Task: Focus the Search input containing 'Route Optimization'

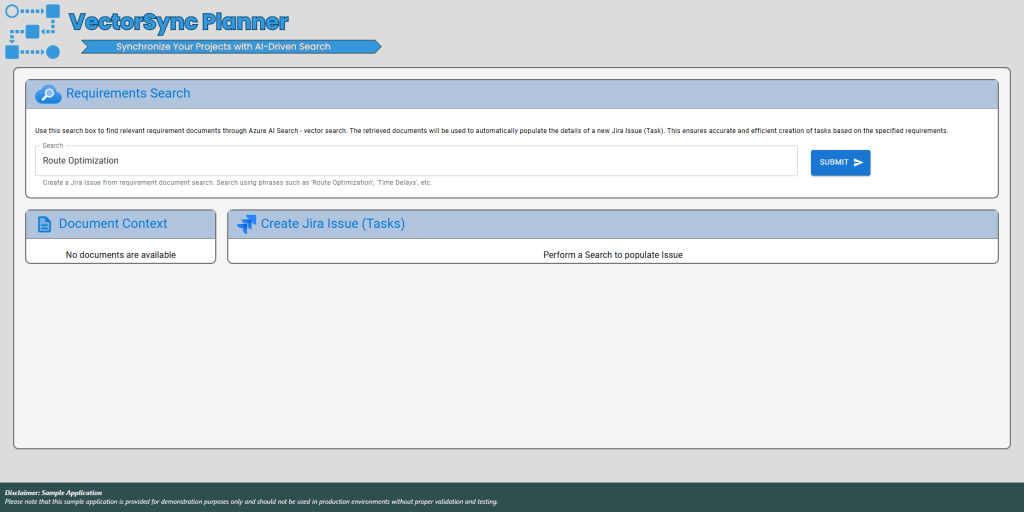Action: tap(415, 161)
